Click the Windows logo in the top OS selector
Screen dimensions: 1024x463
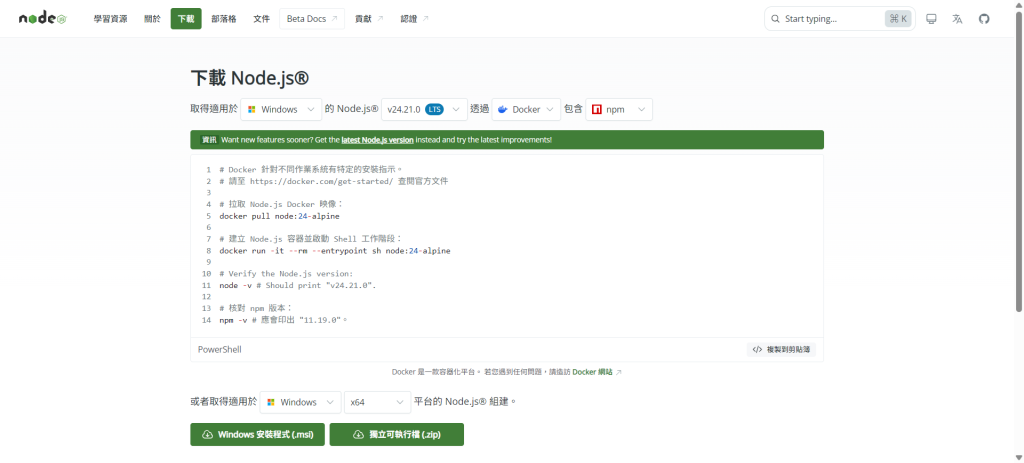(251, 110)
